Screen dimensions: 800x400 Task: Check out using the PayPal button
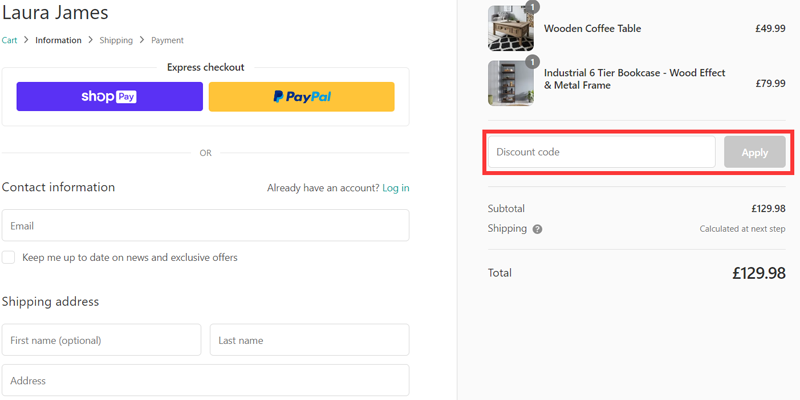(x=302, y=96)
